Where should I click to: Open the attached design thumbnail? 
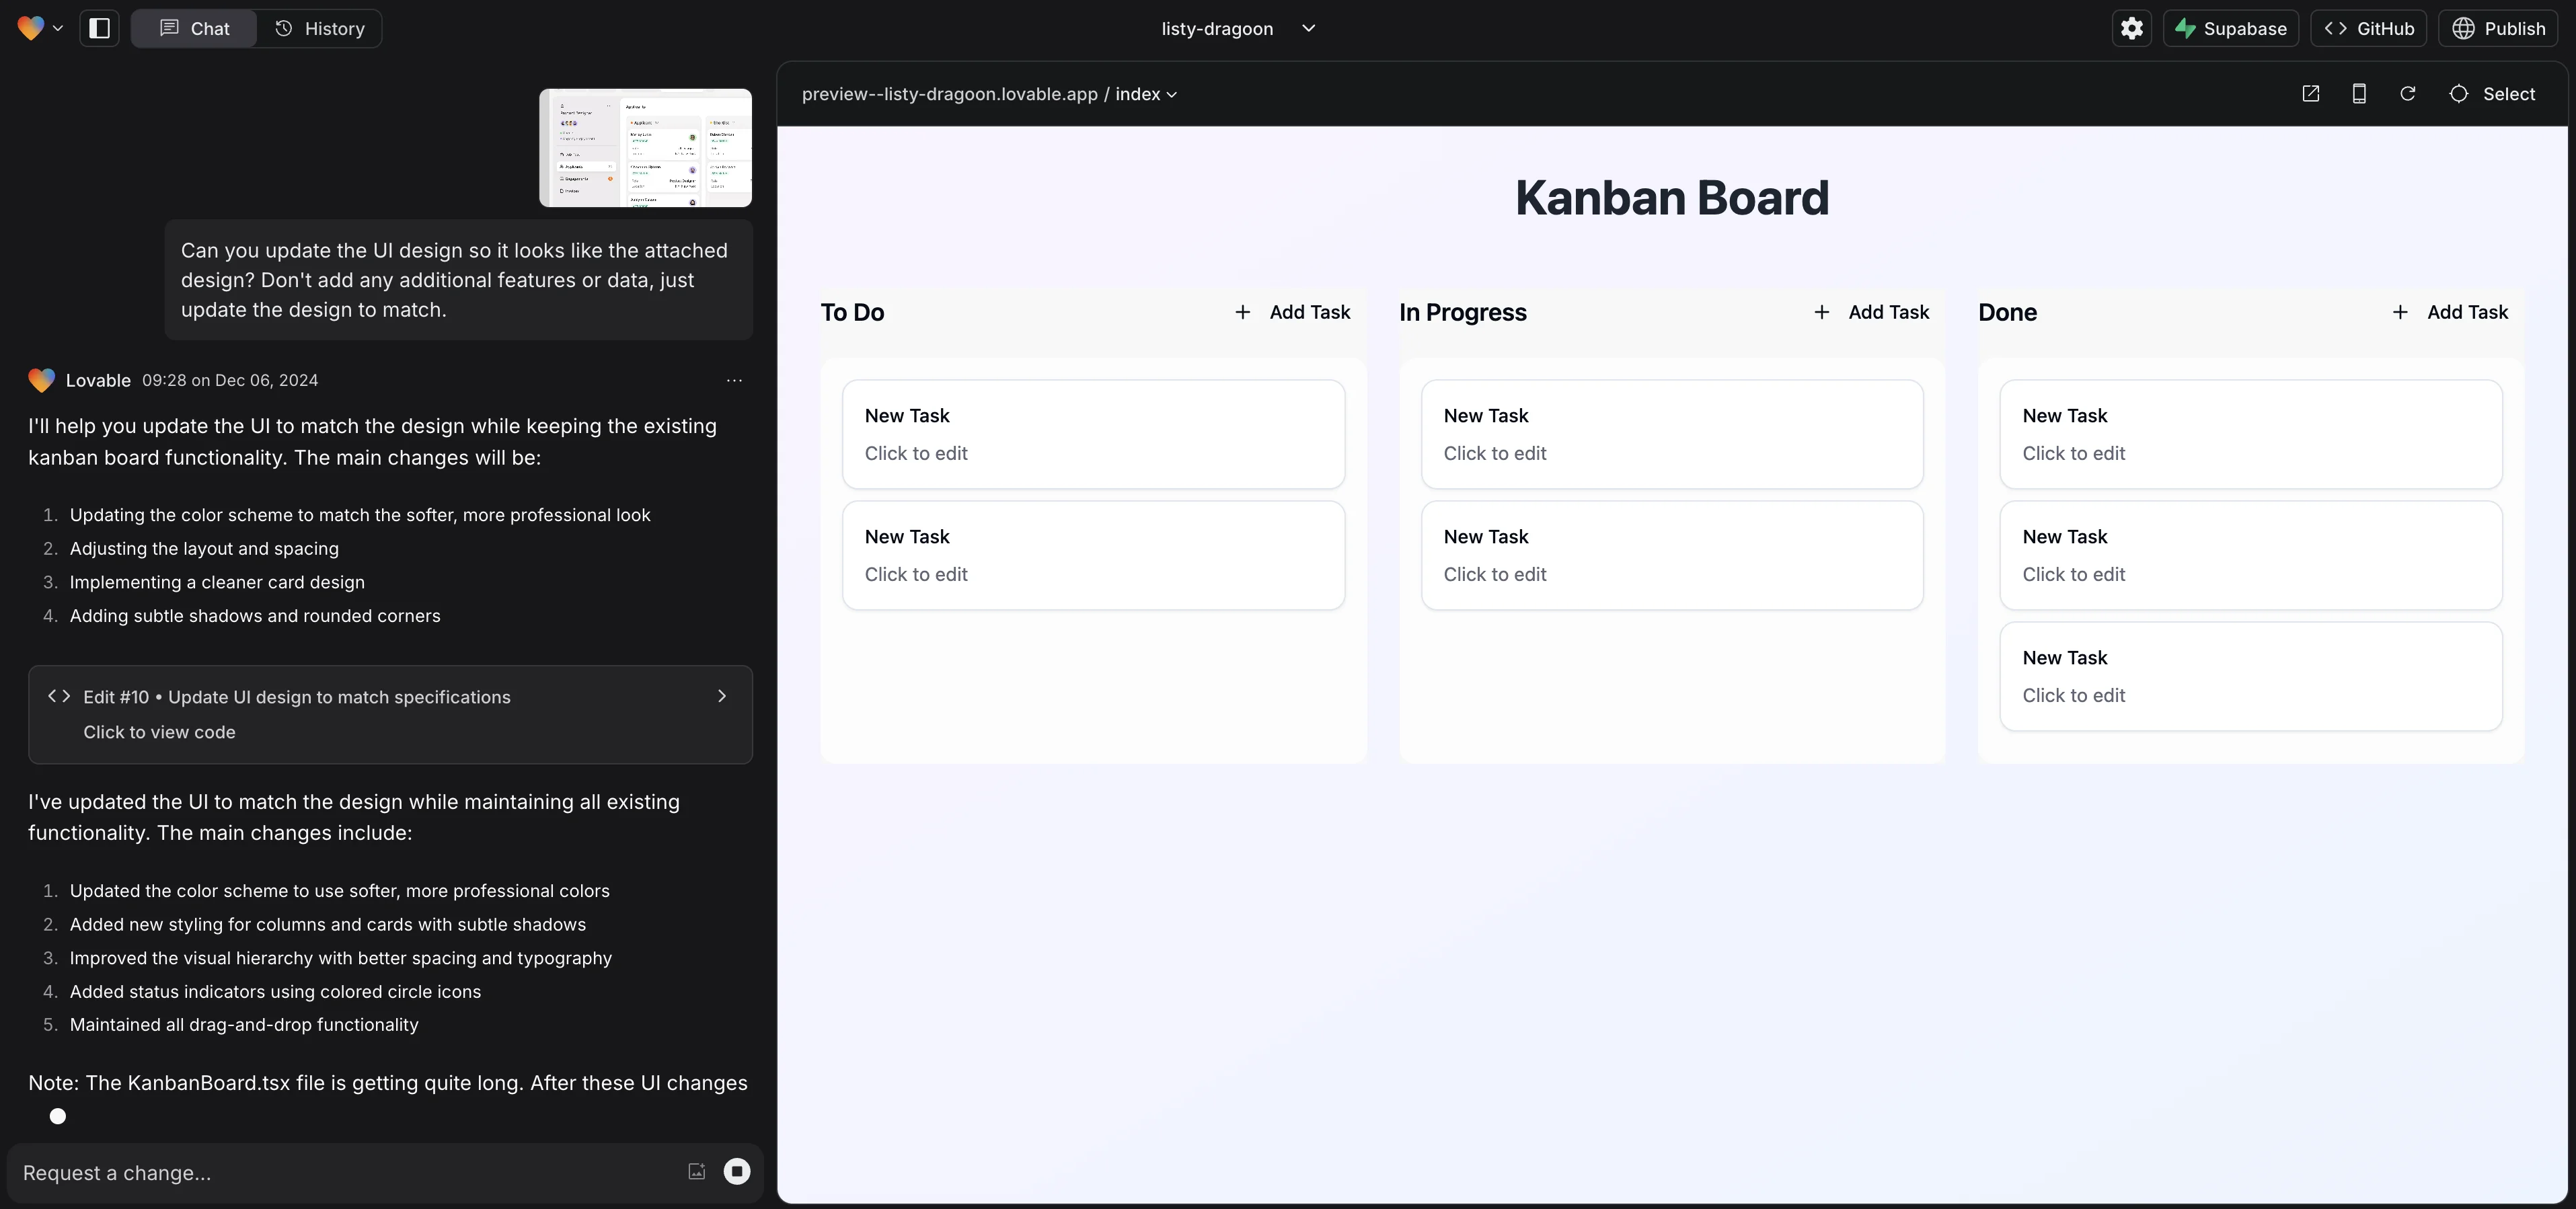(645, 148)
